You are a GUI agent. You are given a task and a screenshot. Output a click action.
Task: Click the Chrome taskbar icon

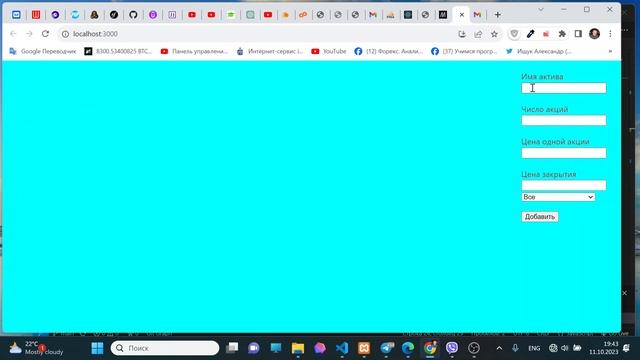pos(430,348)
